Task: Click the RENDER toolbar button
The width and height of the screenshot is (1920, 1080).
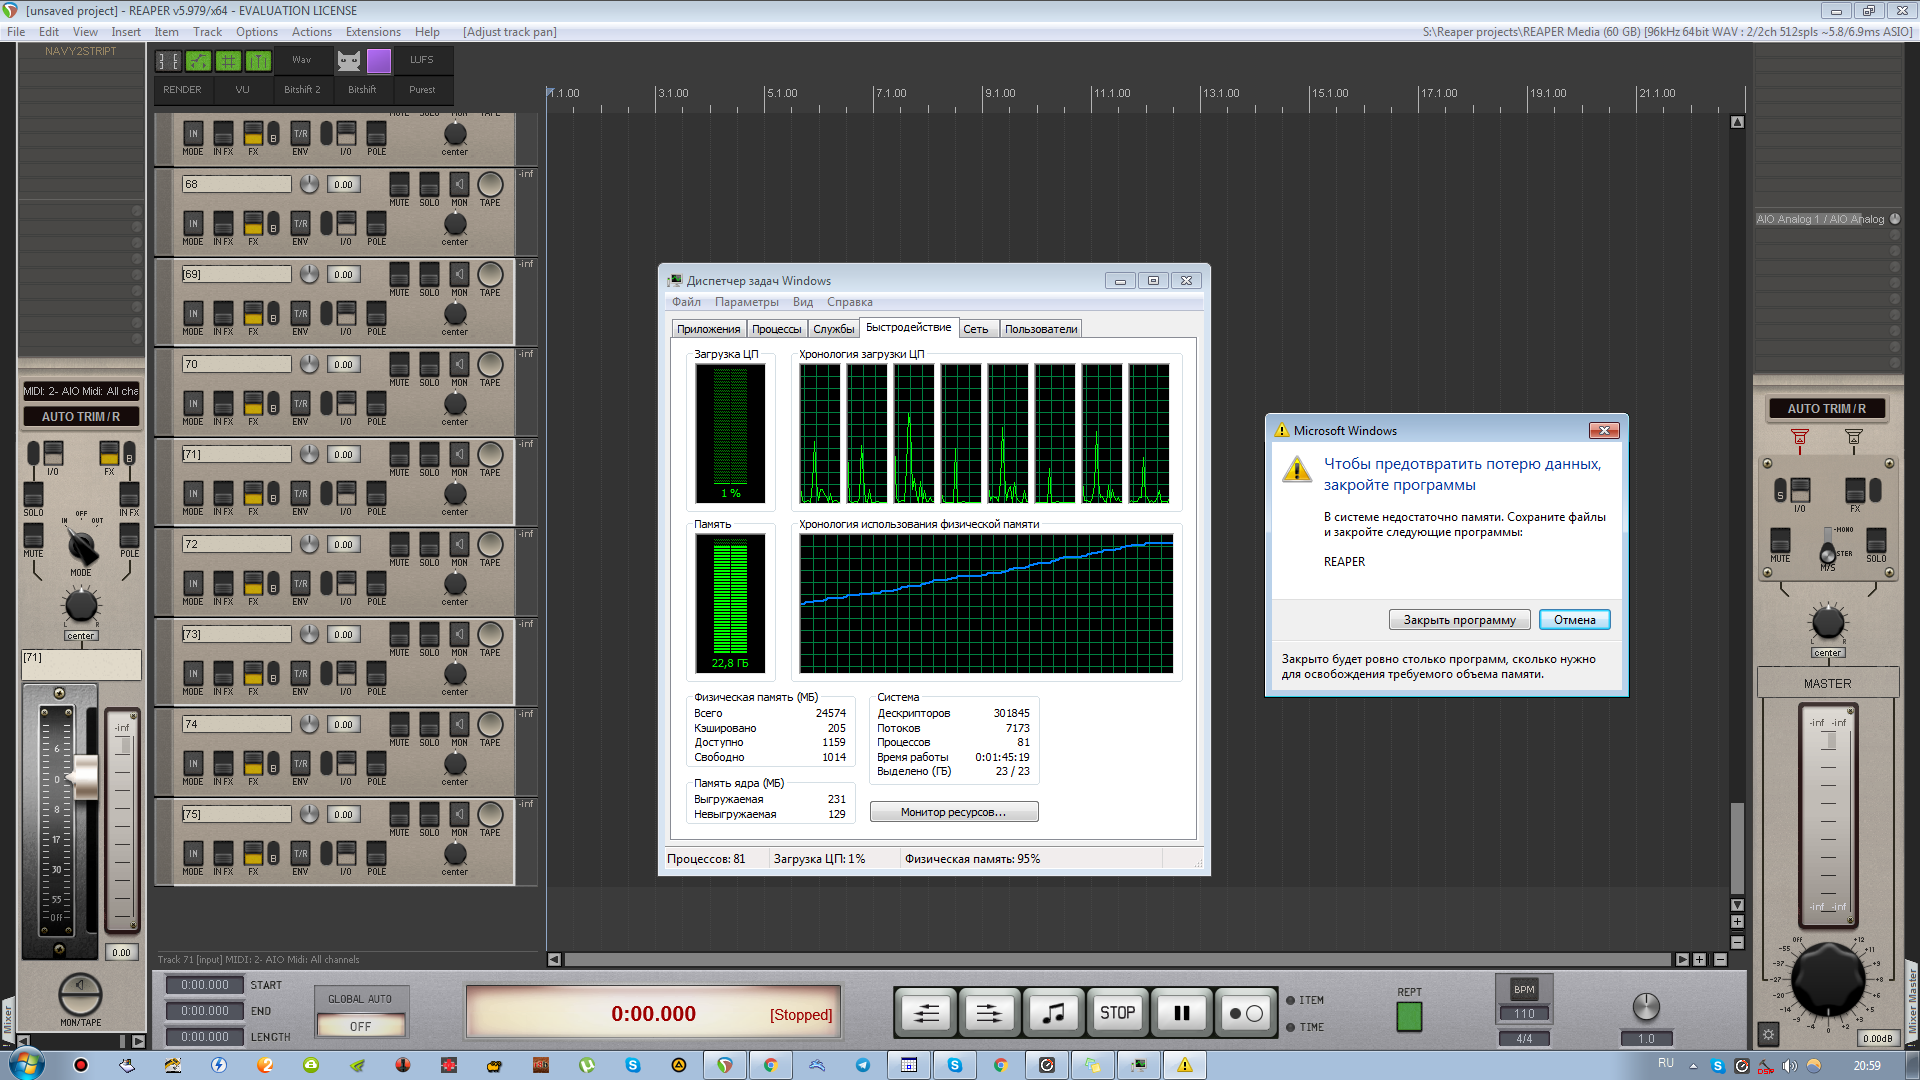Action: pos(182,89)
